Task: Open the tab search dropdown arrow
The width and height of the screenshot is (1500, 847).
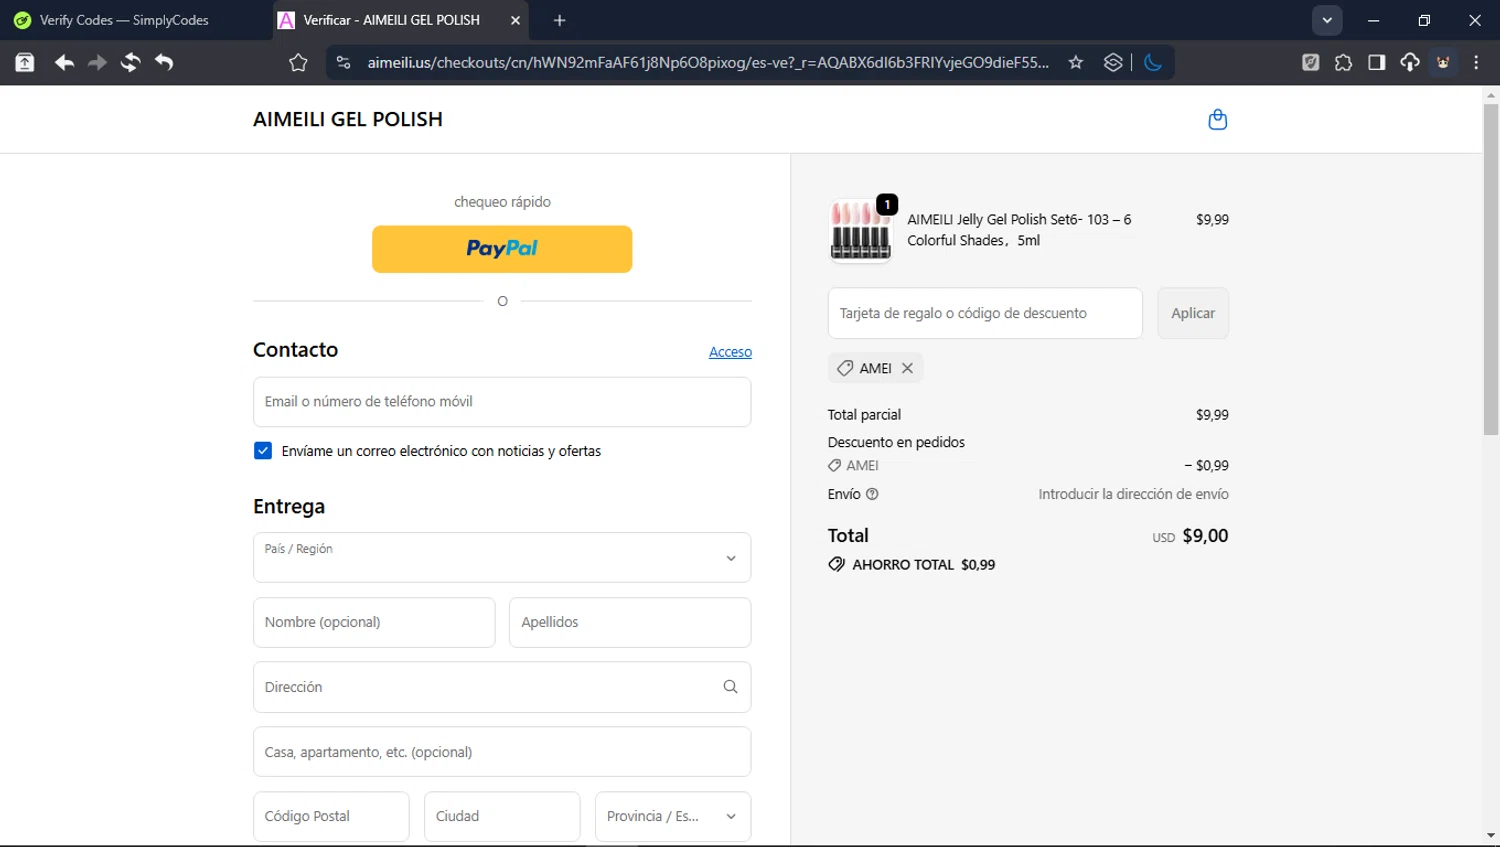Action: [x=1327, y=20]
